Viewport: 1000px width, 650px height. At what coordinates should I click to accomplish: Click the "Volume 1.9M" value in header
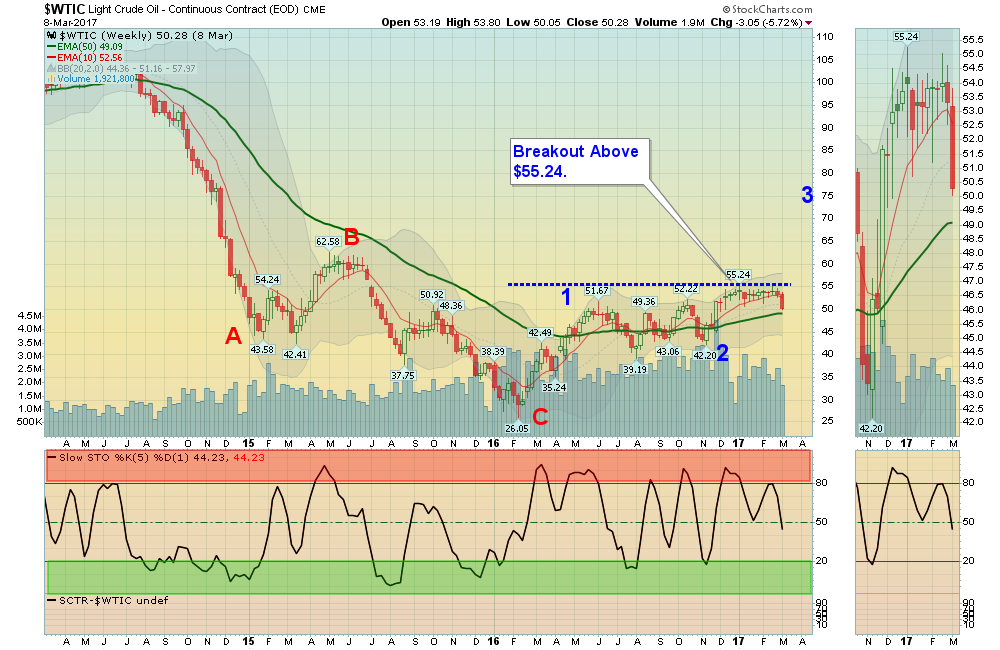[x=670, y=22]
